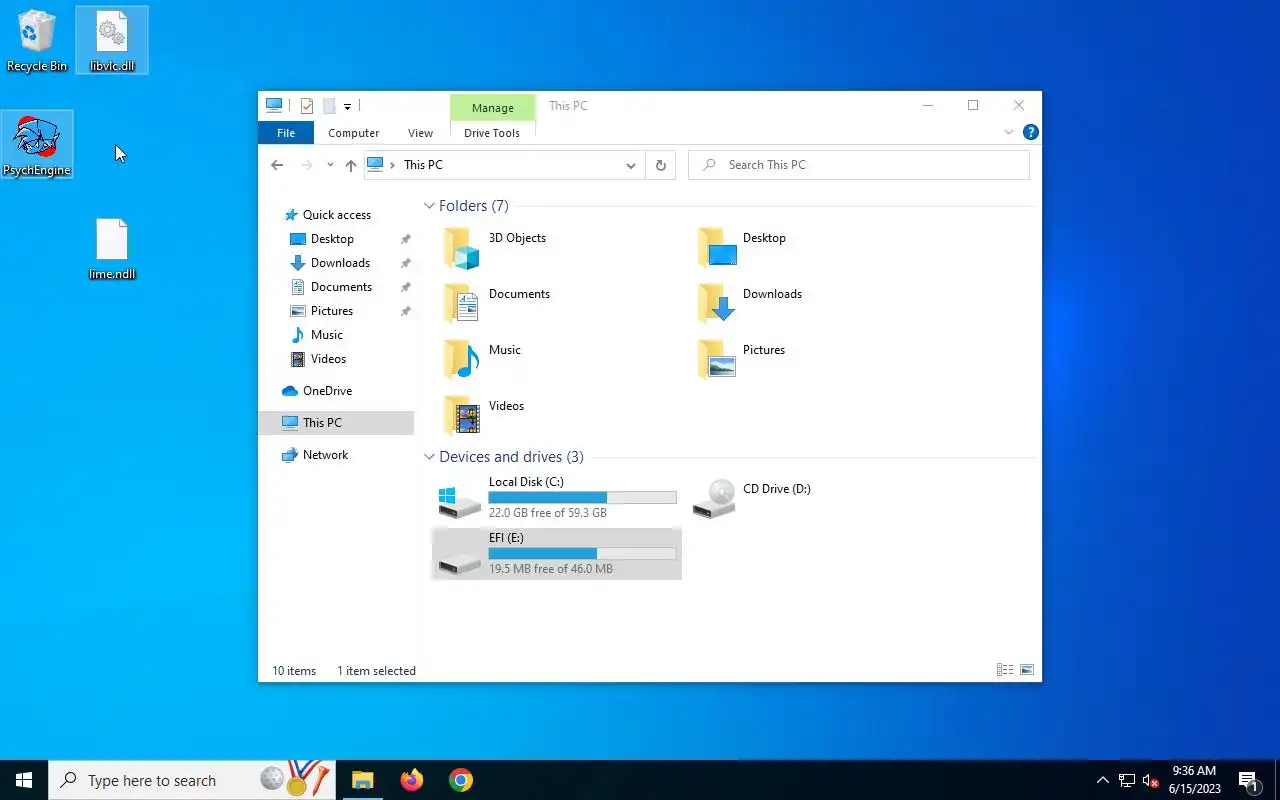Select the libvlc.dll file on desktop
The width and height of the screenshot is (1280, 800).
112,41
